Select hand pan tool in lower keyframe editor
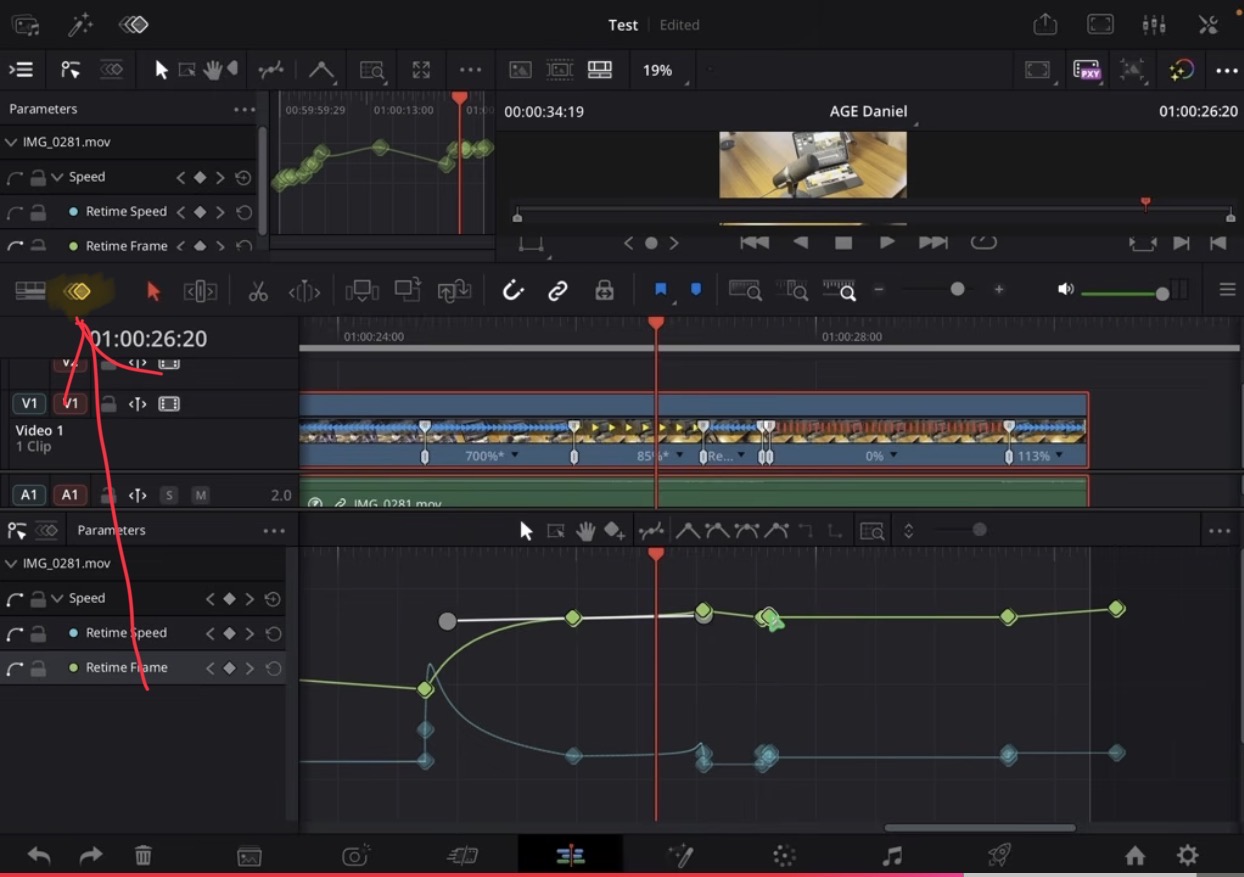This screenshot has height=877, width=1244. click(x=585, y=531)
